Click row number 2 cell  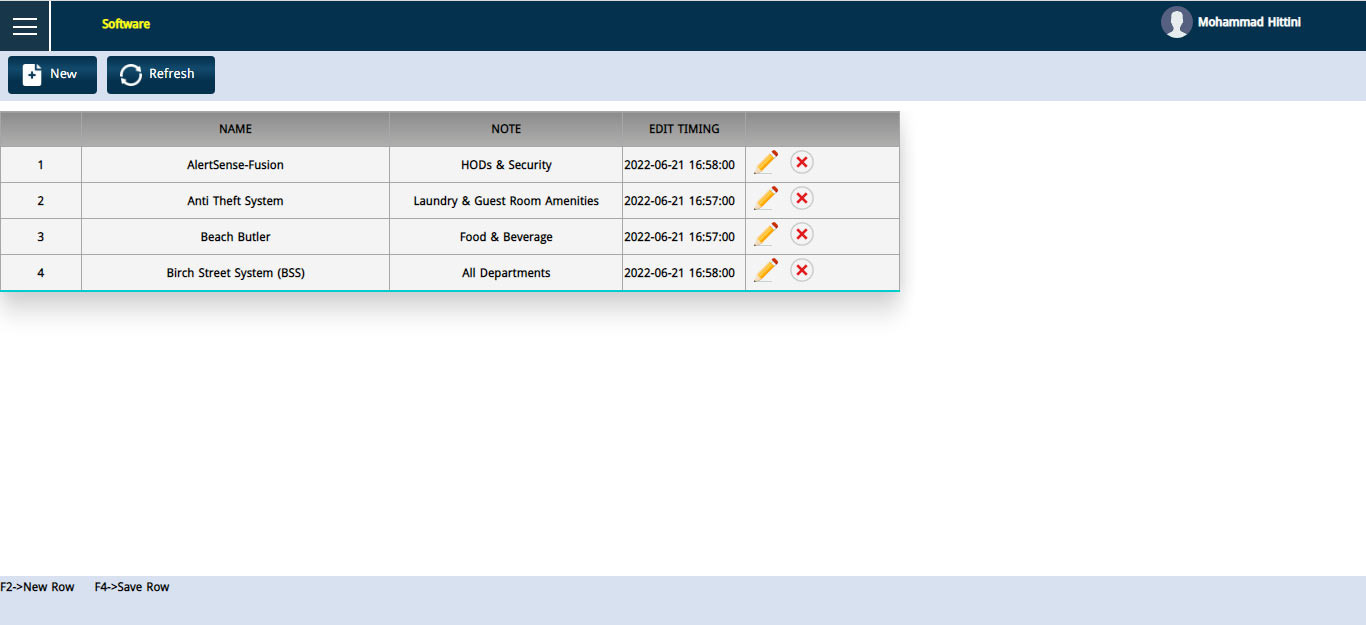click(x=41, y=201)
